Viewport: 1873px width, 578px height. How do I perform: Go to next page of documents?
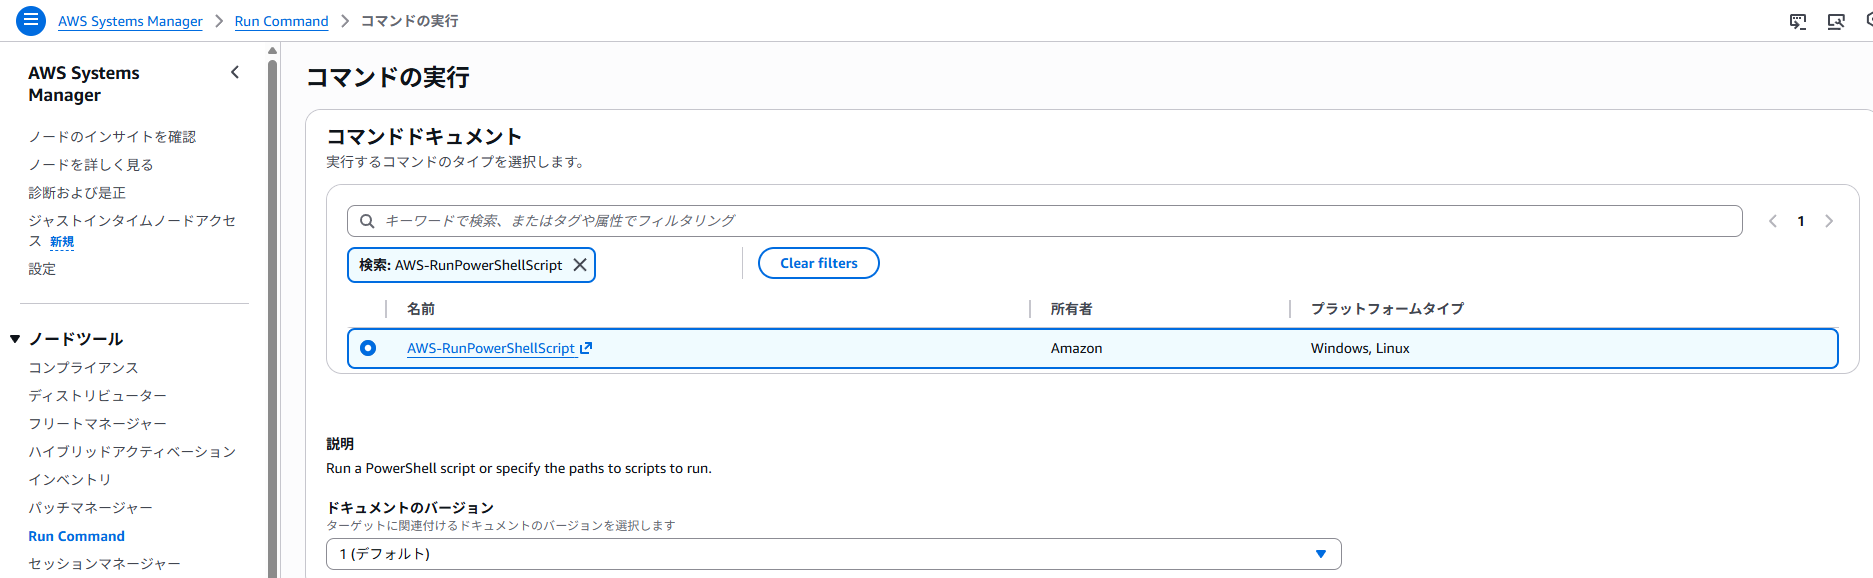point(1829,221)
